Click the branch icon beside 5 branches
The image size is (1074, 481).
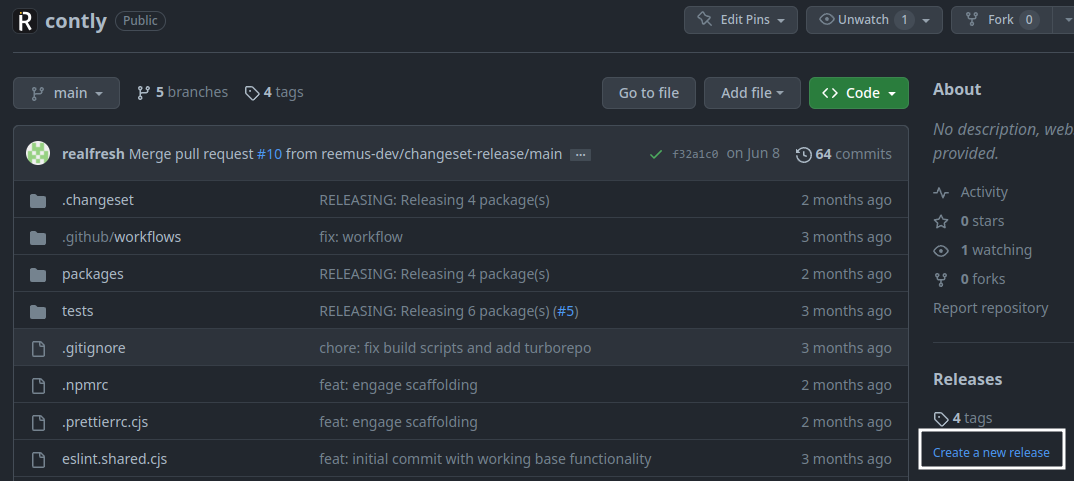point(143,93)
